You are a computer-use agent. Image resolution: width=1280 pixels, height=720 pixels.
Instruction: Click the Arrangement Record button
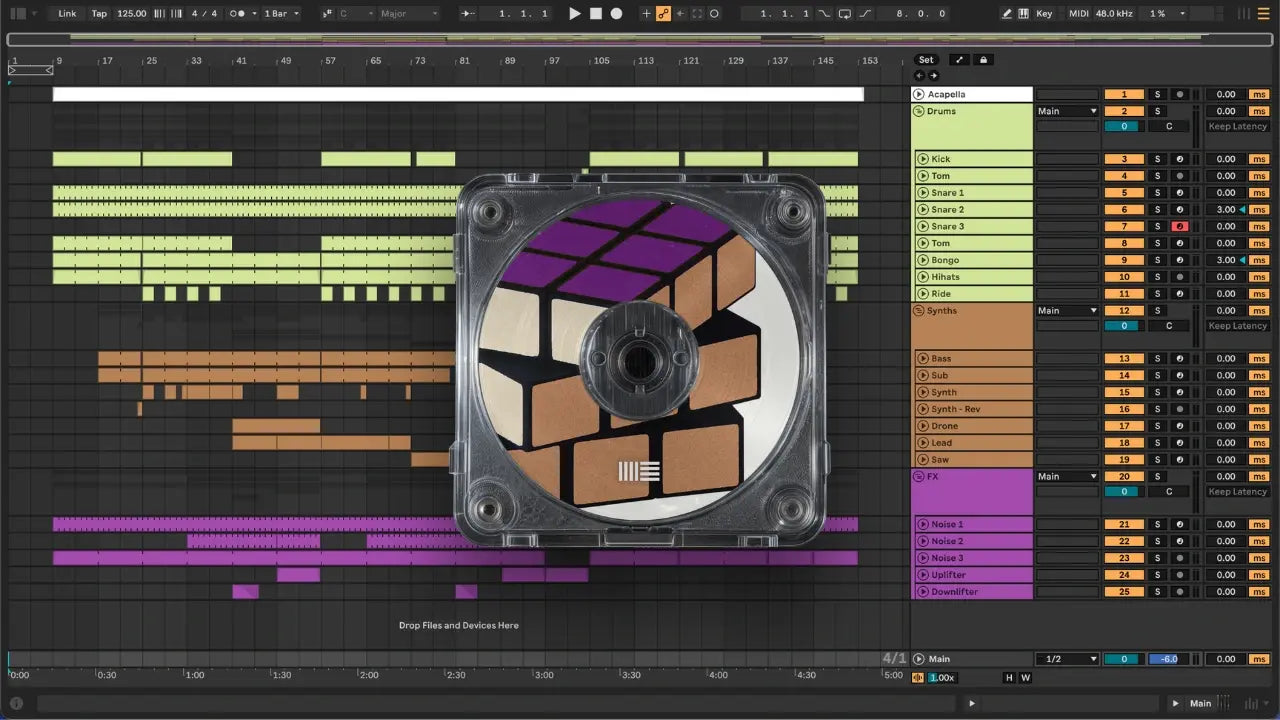(x=616, y=14)
